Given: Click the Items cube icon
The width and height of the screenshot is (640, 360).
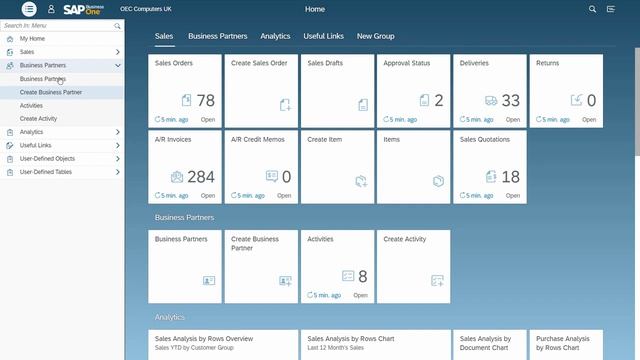Looking at the screenshot, I should (438, 181).
